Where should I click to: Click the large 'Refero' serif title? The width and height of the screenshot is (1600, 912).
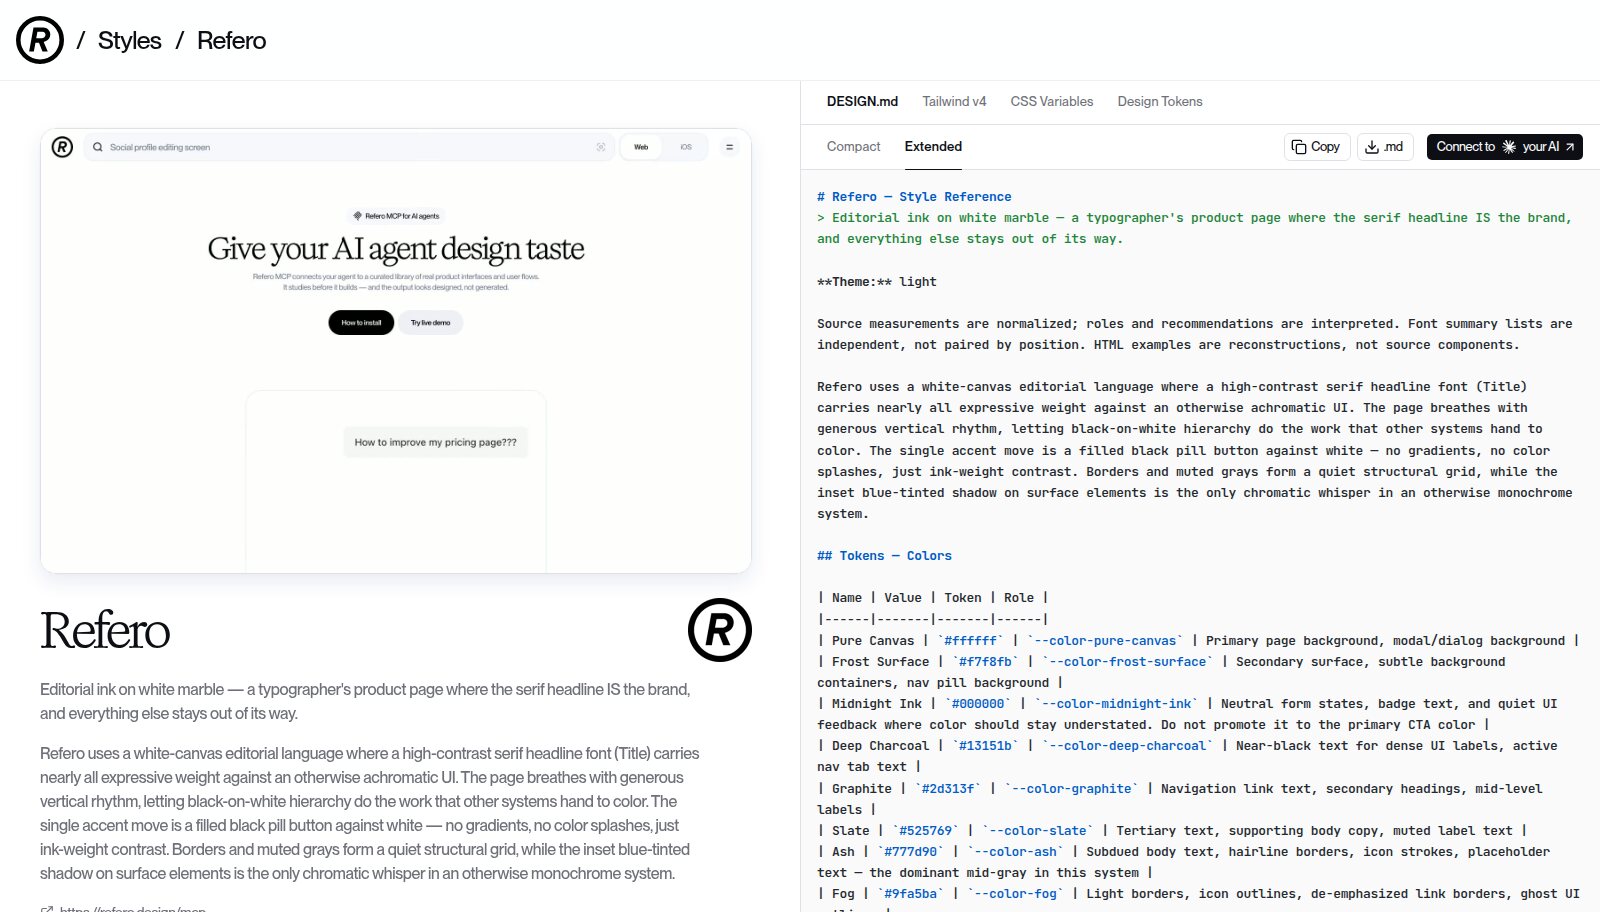pos(105,630)
